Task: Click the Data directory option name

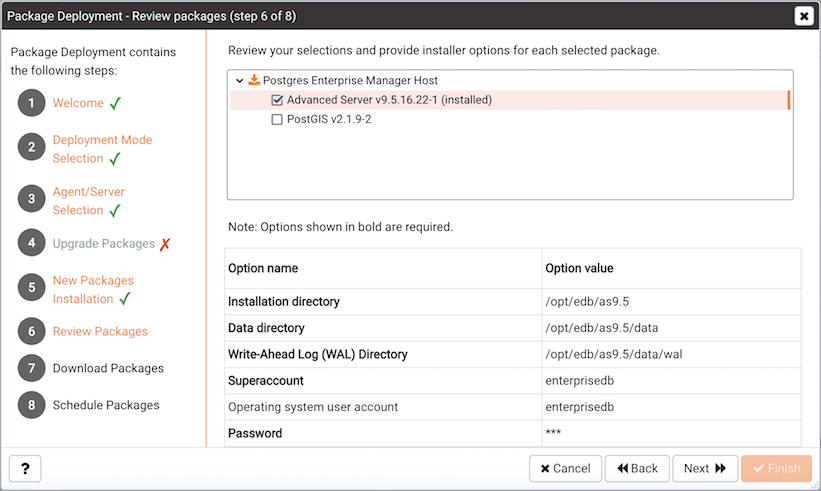Action: 266,328
